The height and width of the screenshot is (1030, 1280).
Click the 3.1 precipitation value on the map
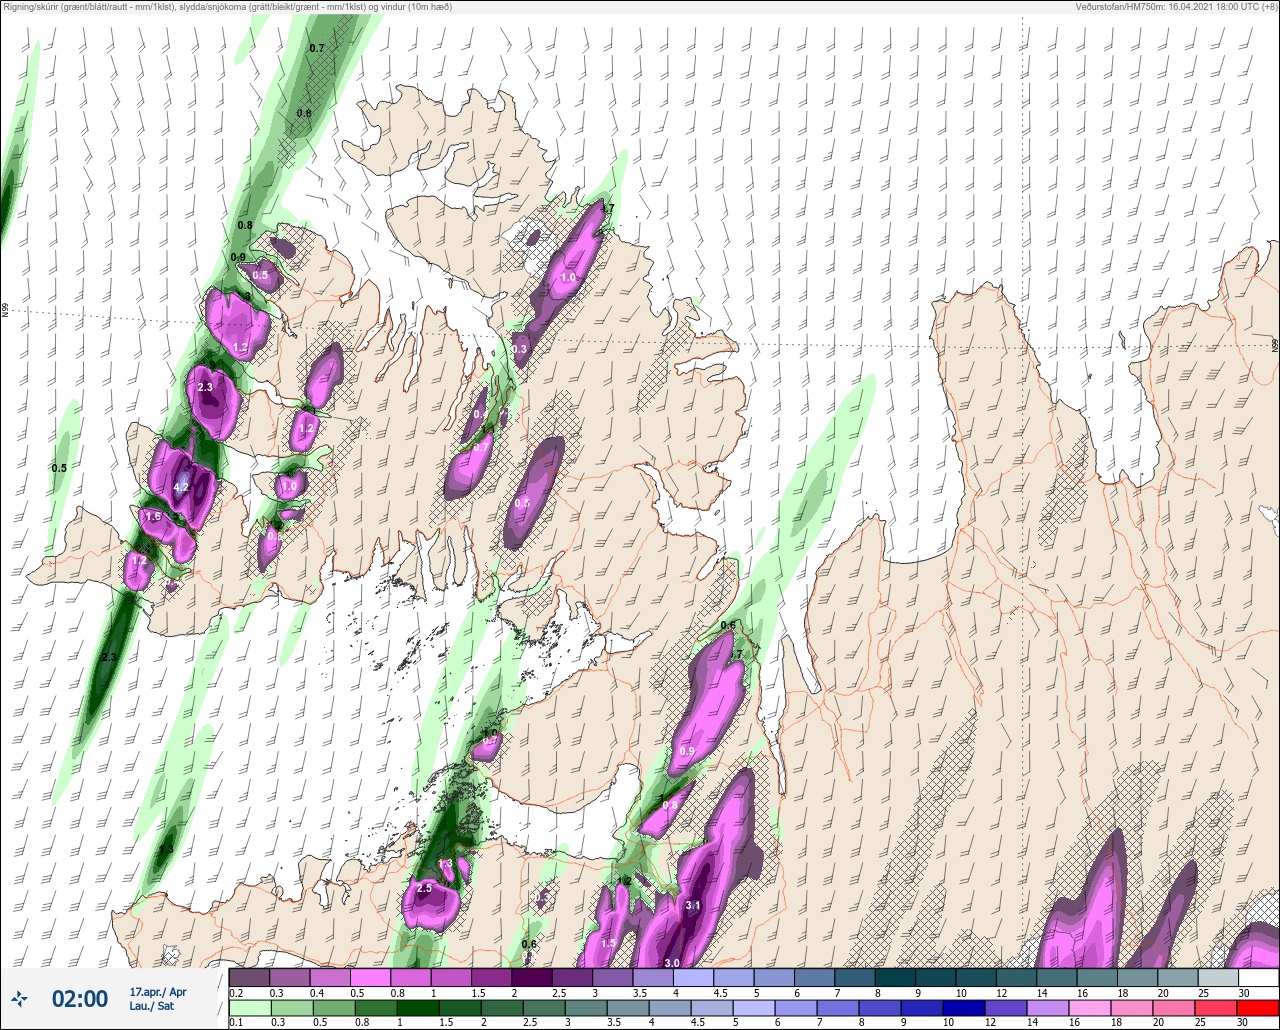click(x=694, y=905)
